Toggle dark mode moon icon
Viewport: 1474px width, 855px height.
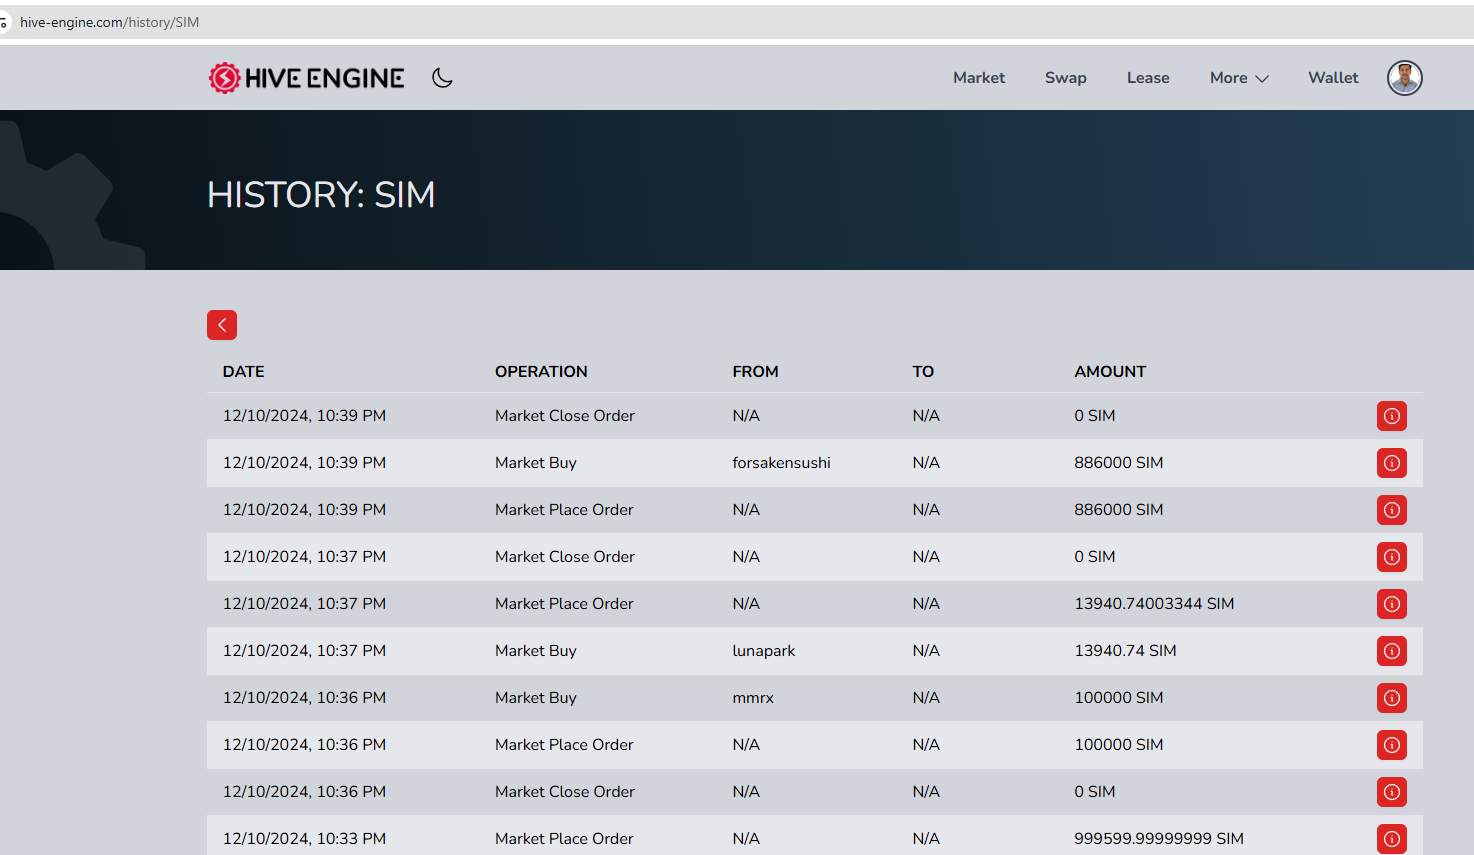point(442,78)
